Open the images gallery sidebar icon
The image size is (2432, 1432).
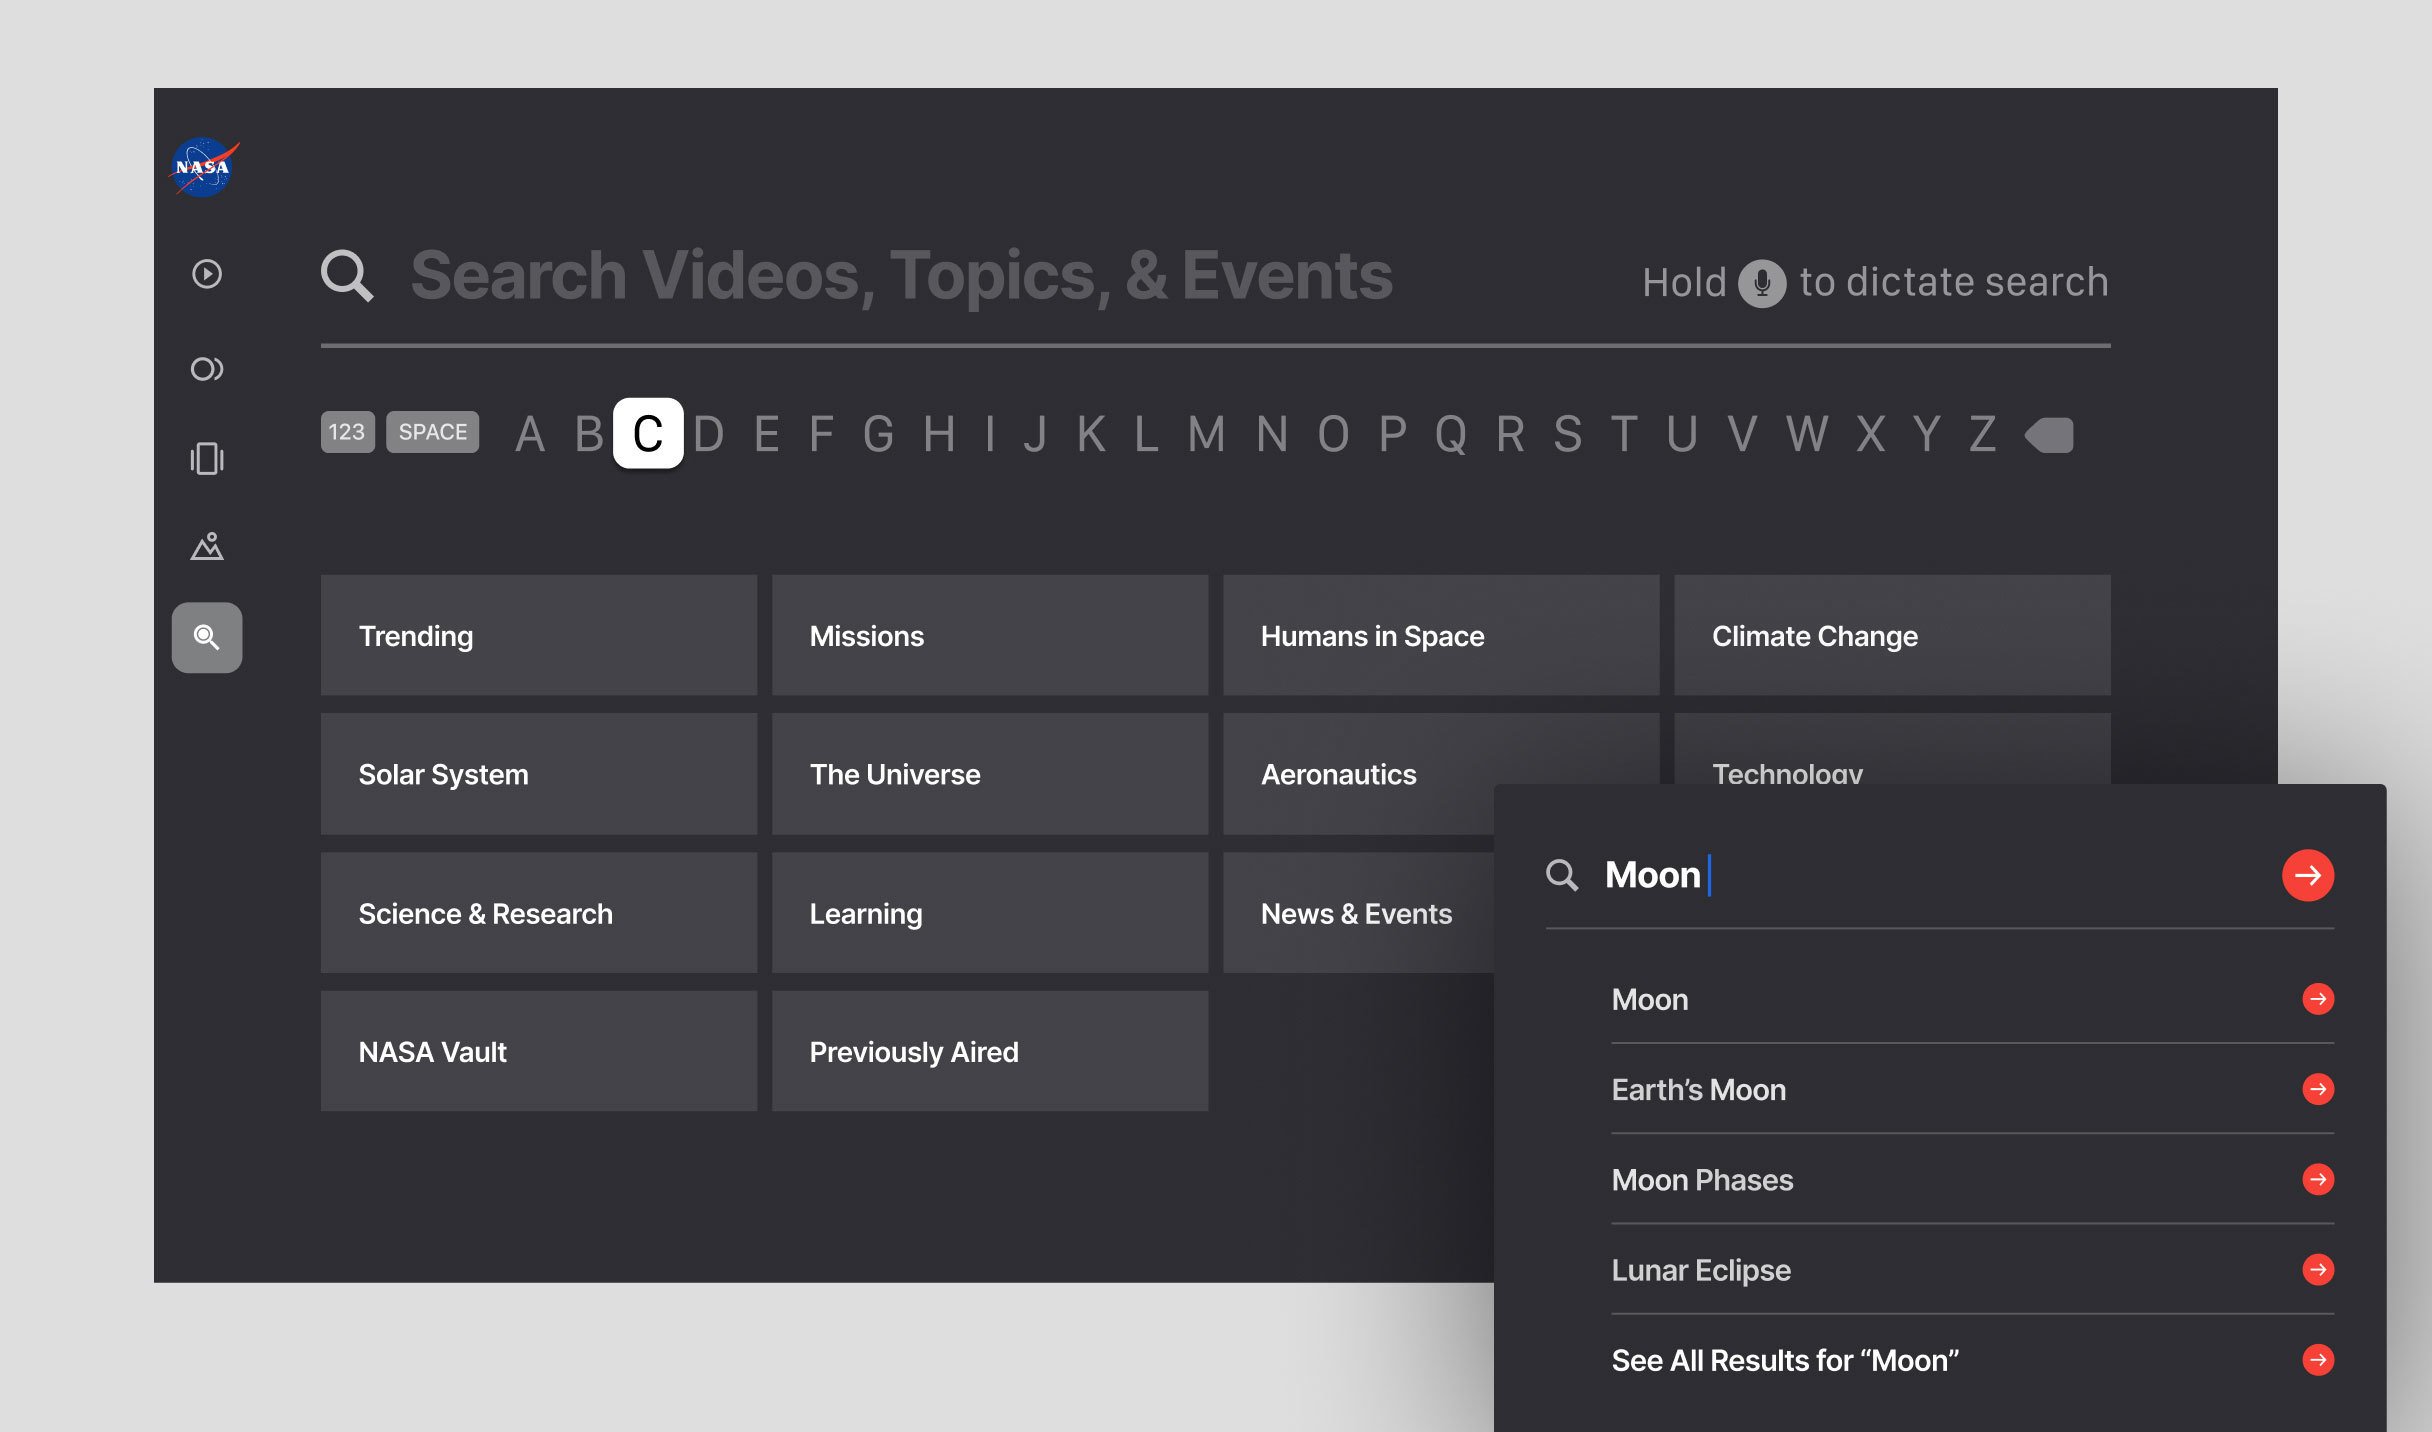207,546
